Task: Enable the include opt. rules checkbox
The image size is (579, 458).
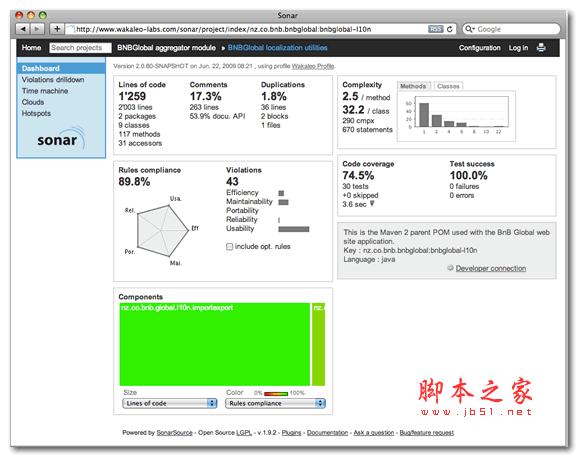Action: click(229, 246)
